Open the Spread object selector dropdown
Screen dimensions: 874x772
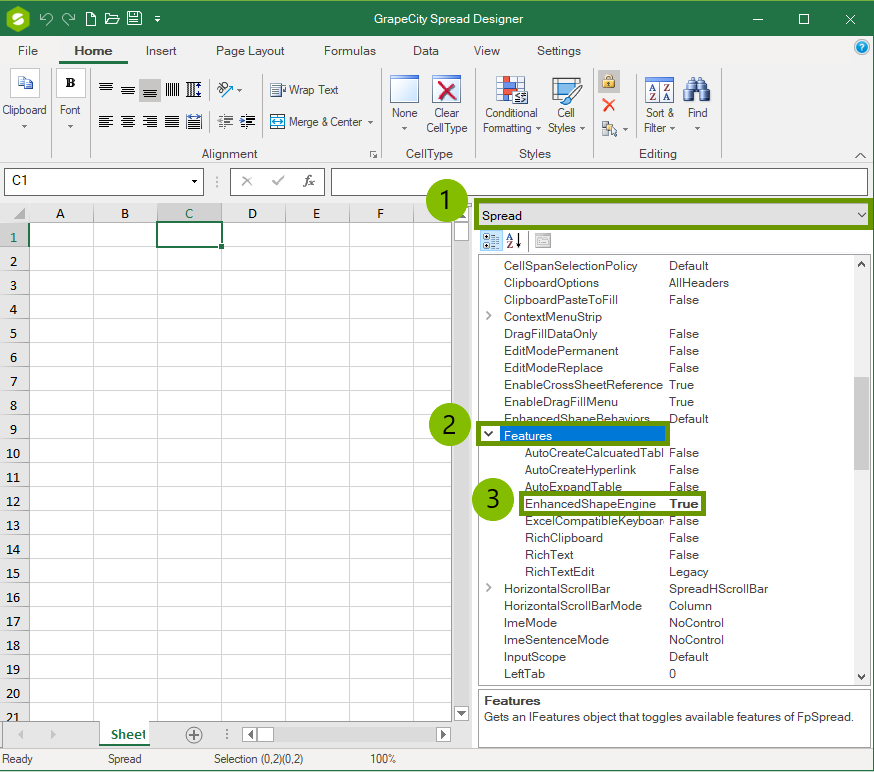861,215
